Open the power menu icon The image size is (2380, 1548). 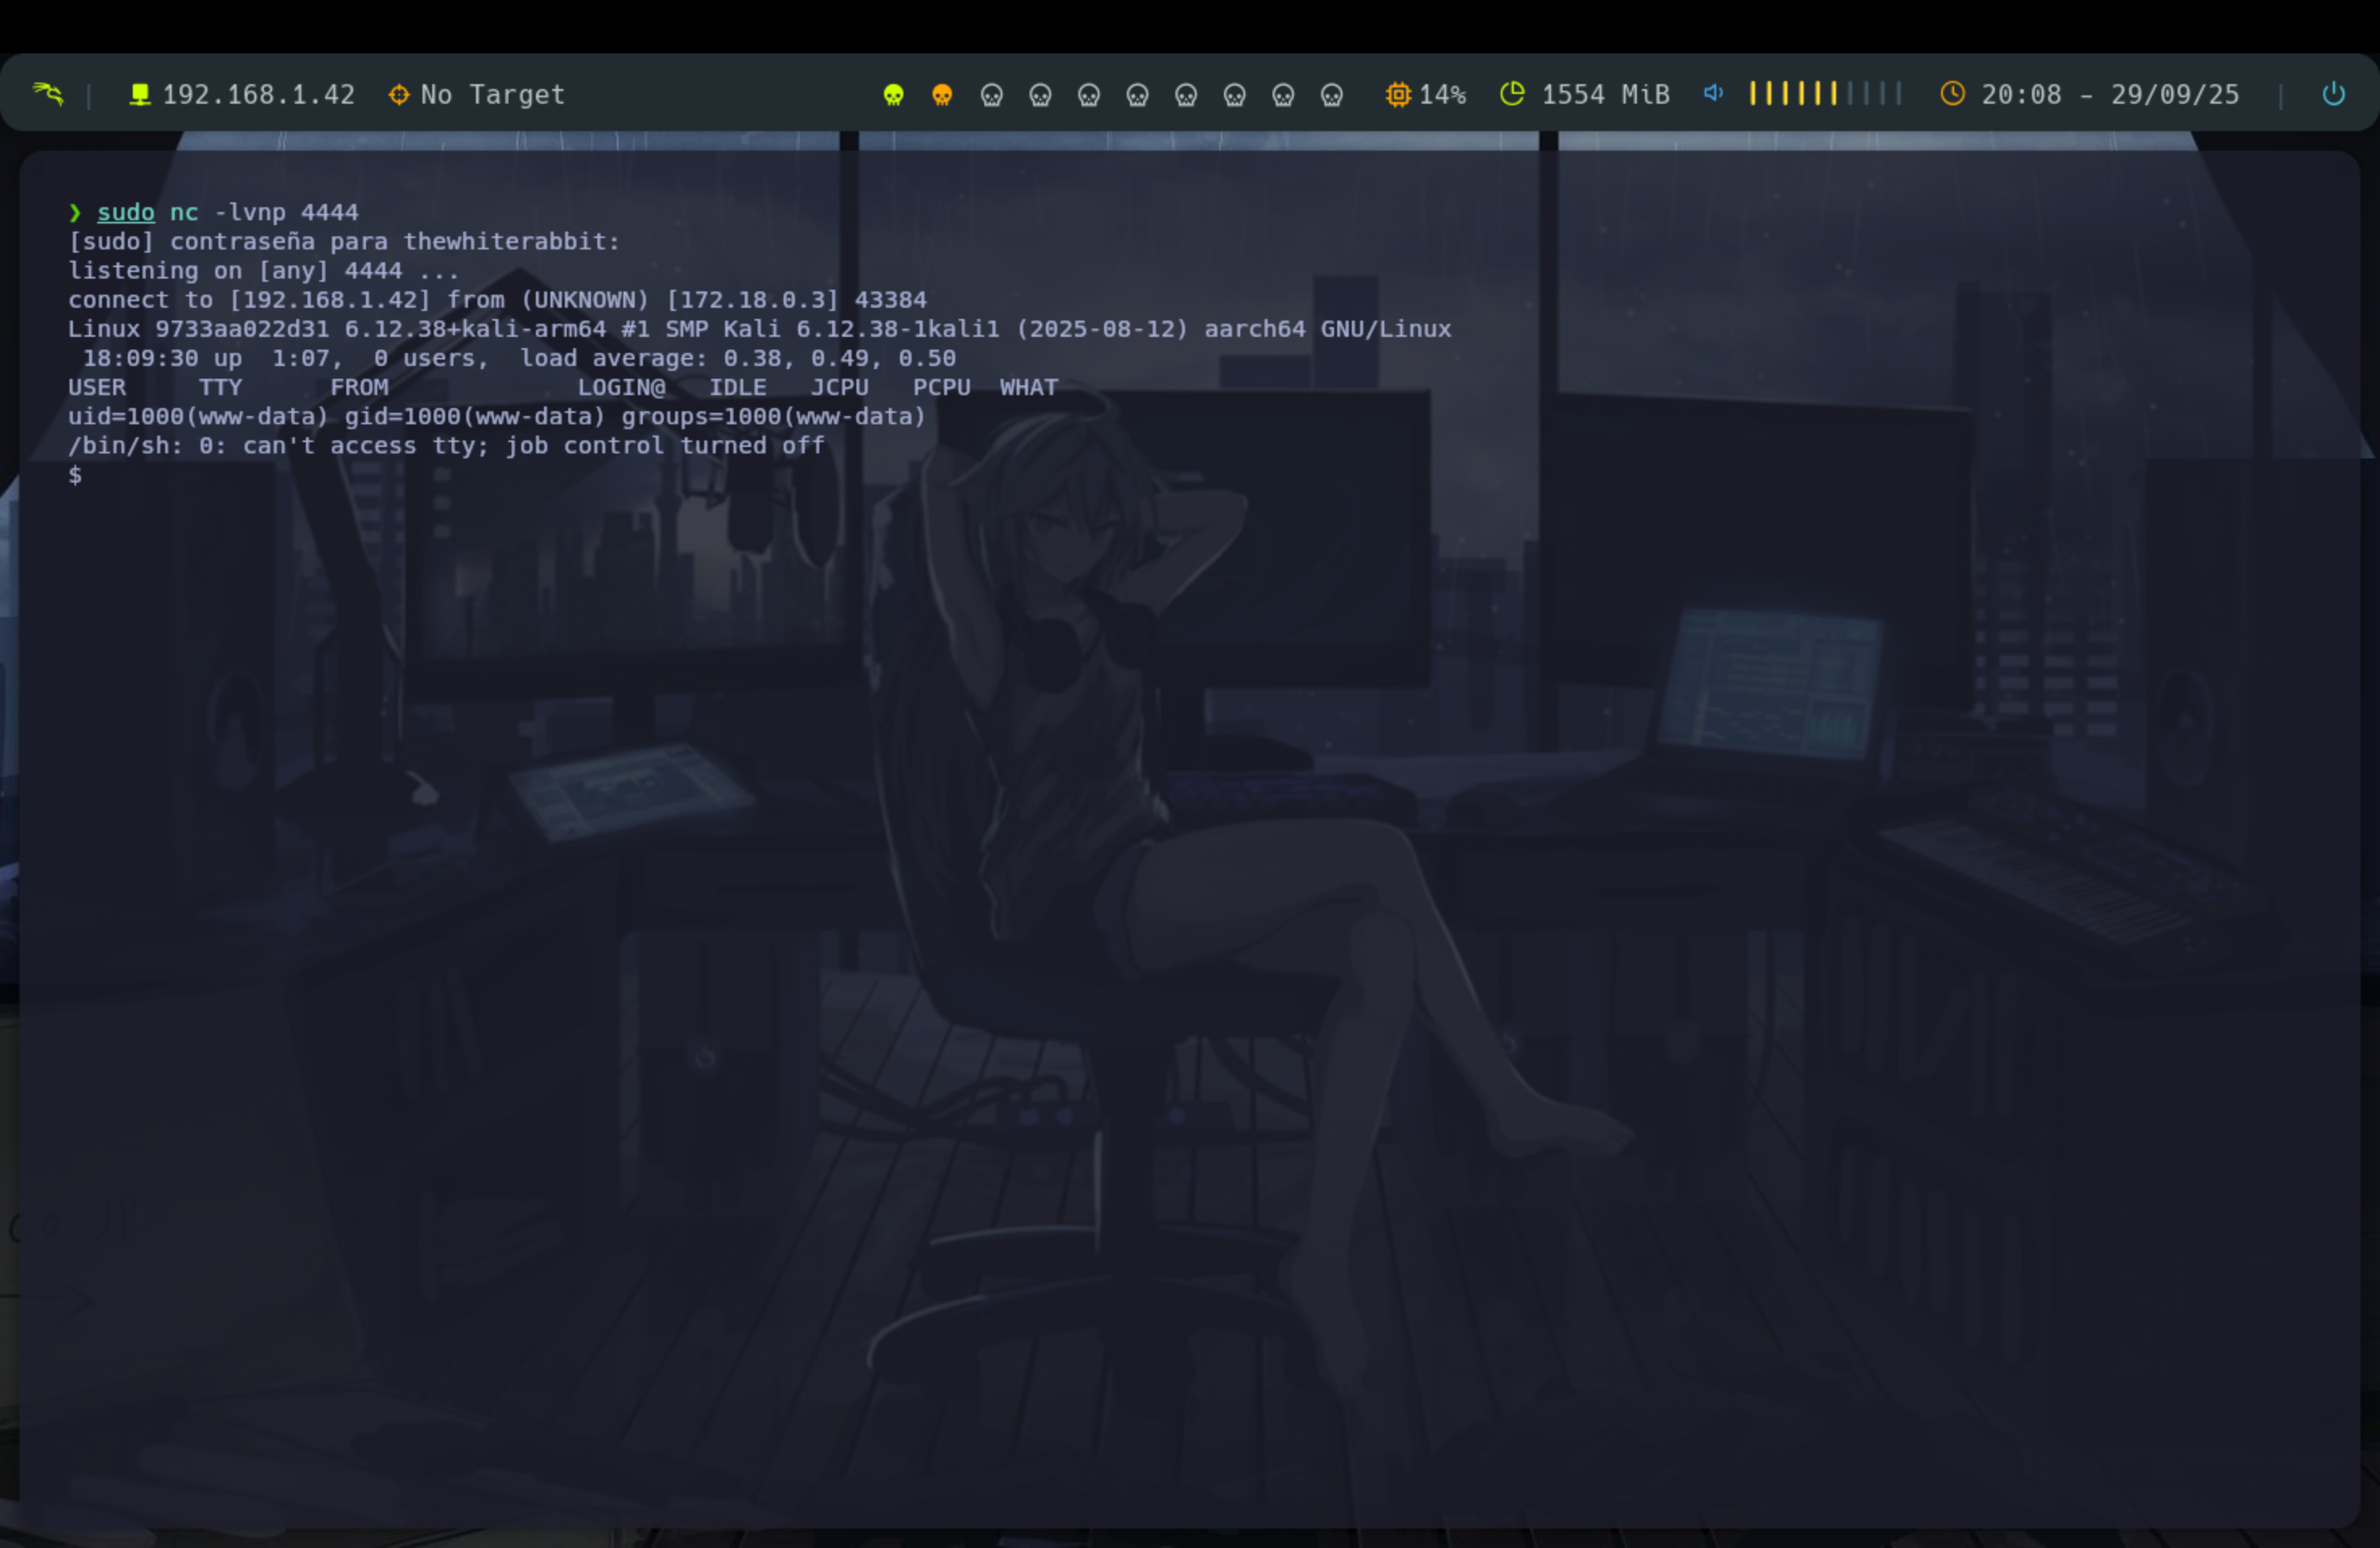tap(2333, 94)
